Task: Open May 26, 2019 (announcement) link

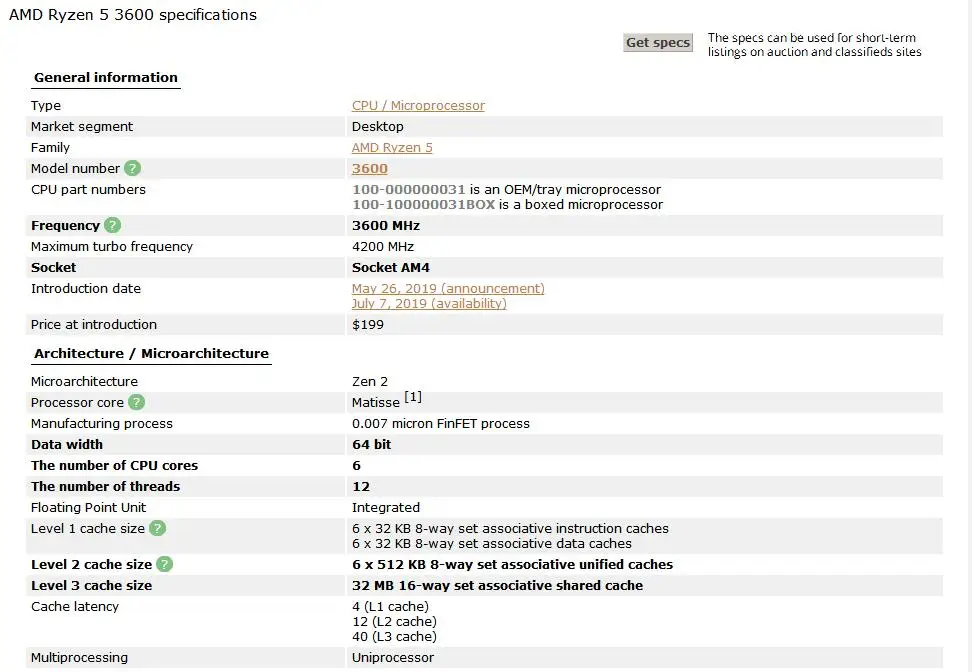Action: click(x=448, y=288)
